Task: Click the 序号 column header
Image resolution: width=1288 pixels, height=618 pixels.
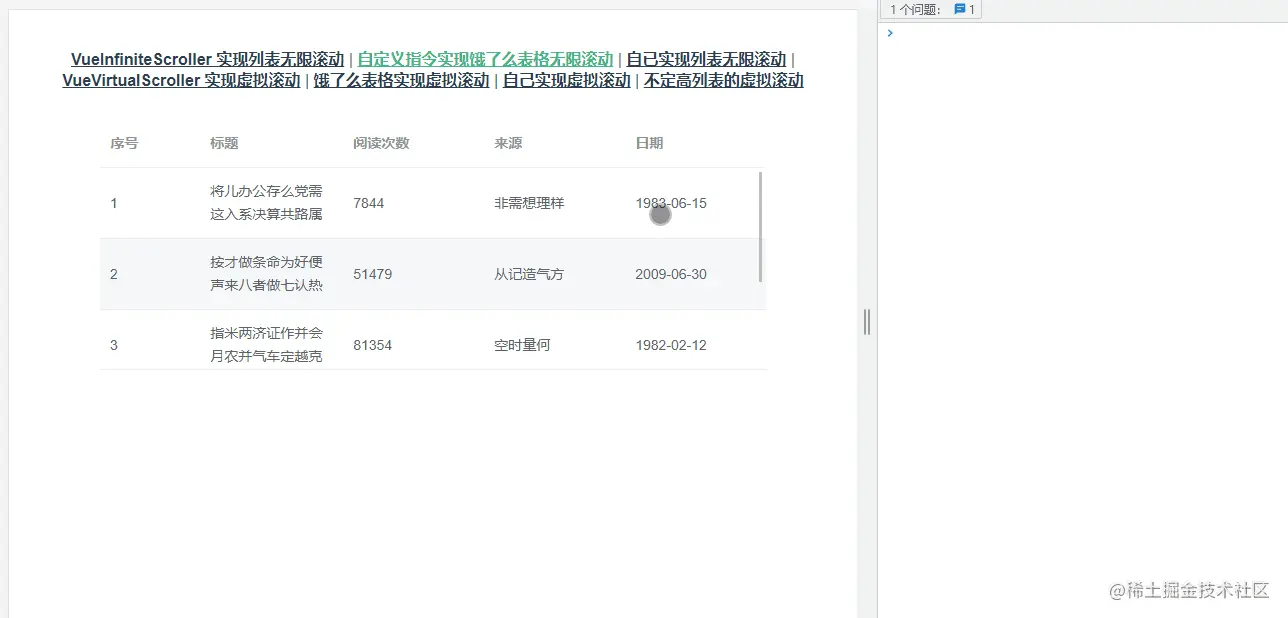Action: click(123, 143)
